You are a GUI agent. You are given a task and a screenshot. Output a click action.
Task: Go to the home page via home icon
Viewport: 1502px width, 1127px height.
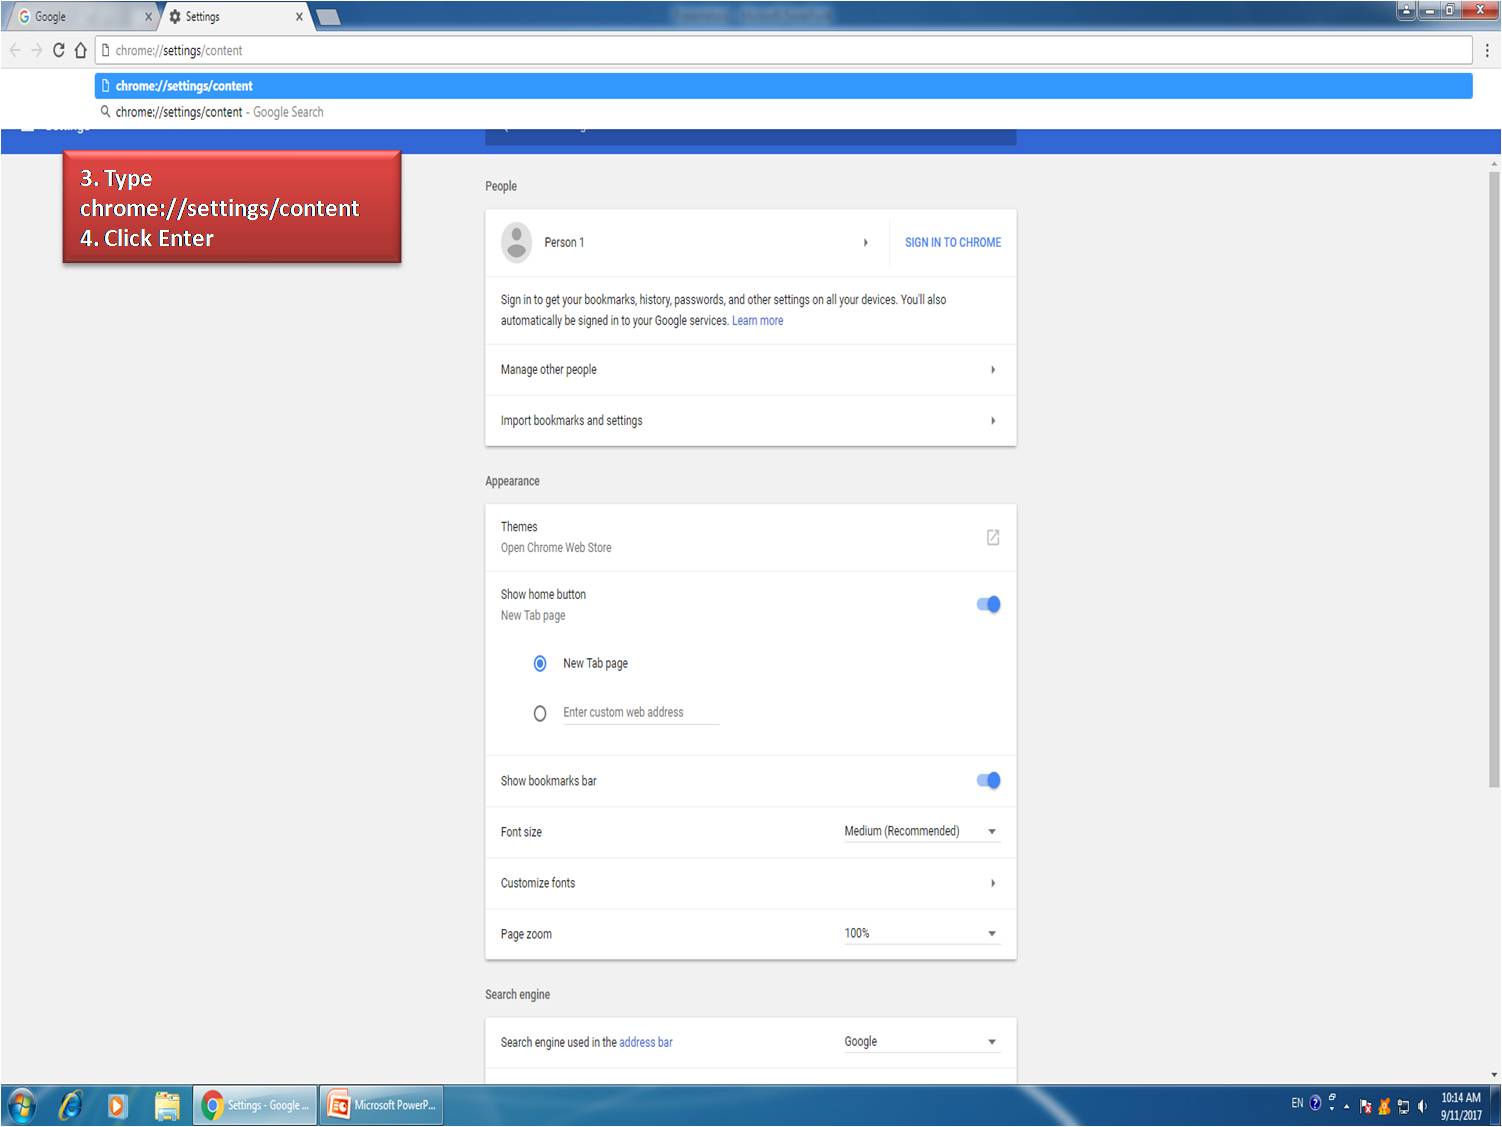tap(81, 50)
